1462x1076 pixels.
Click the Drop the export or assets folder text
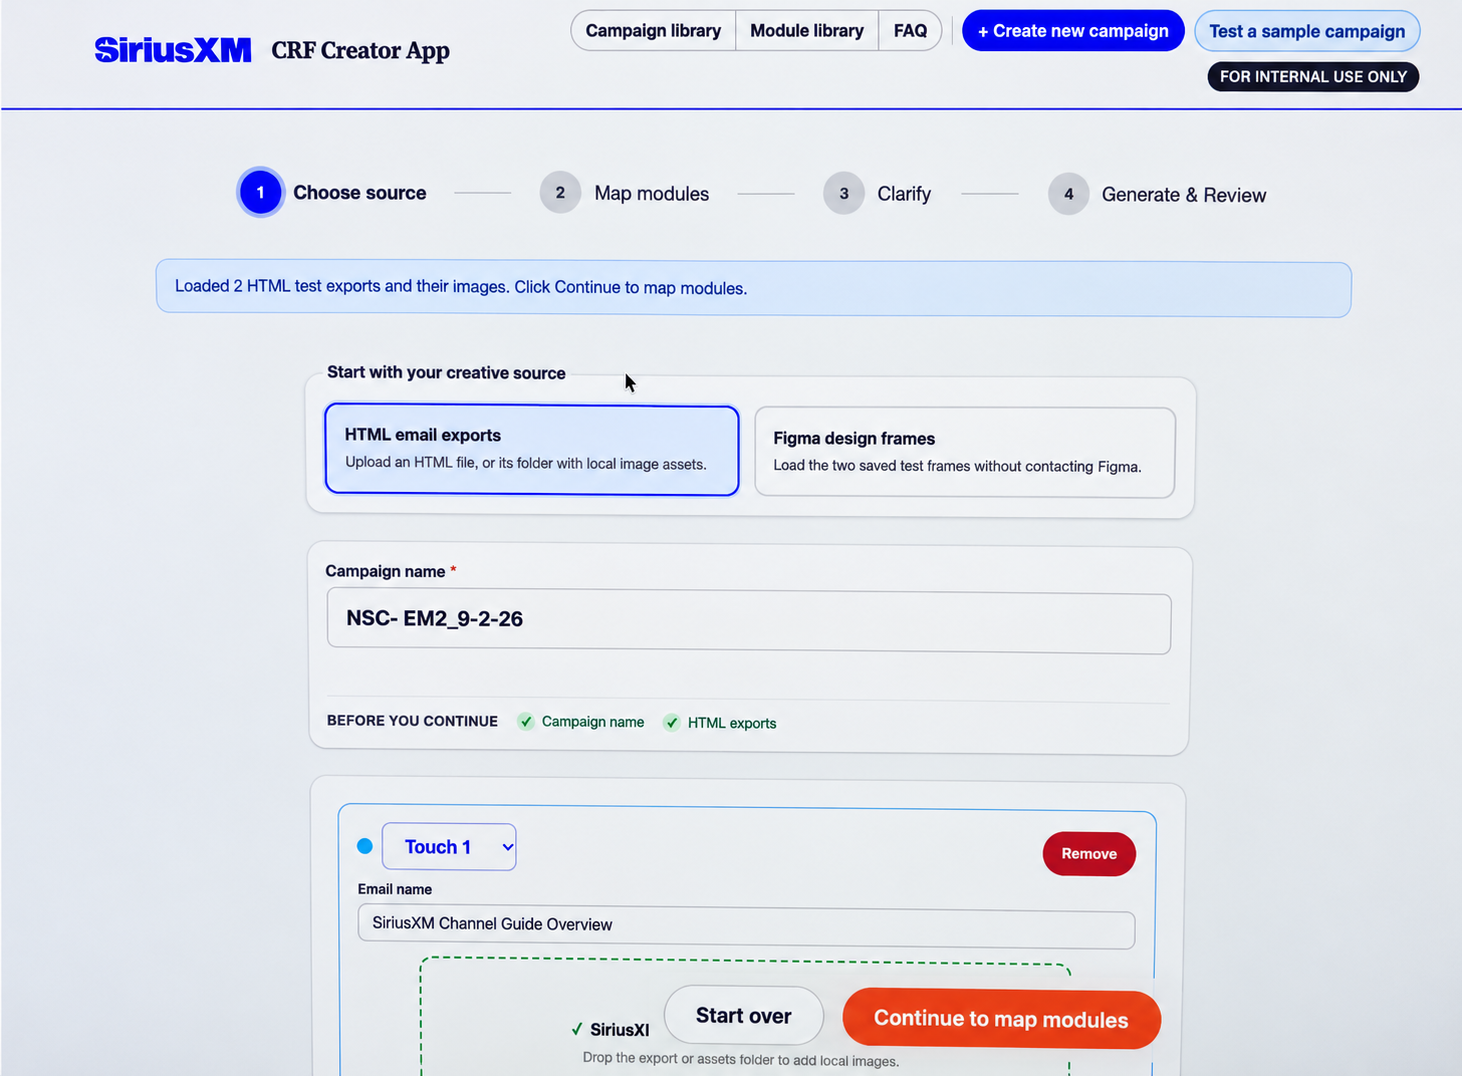click(740, 1059)
